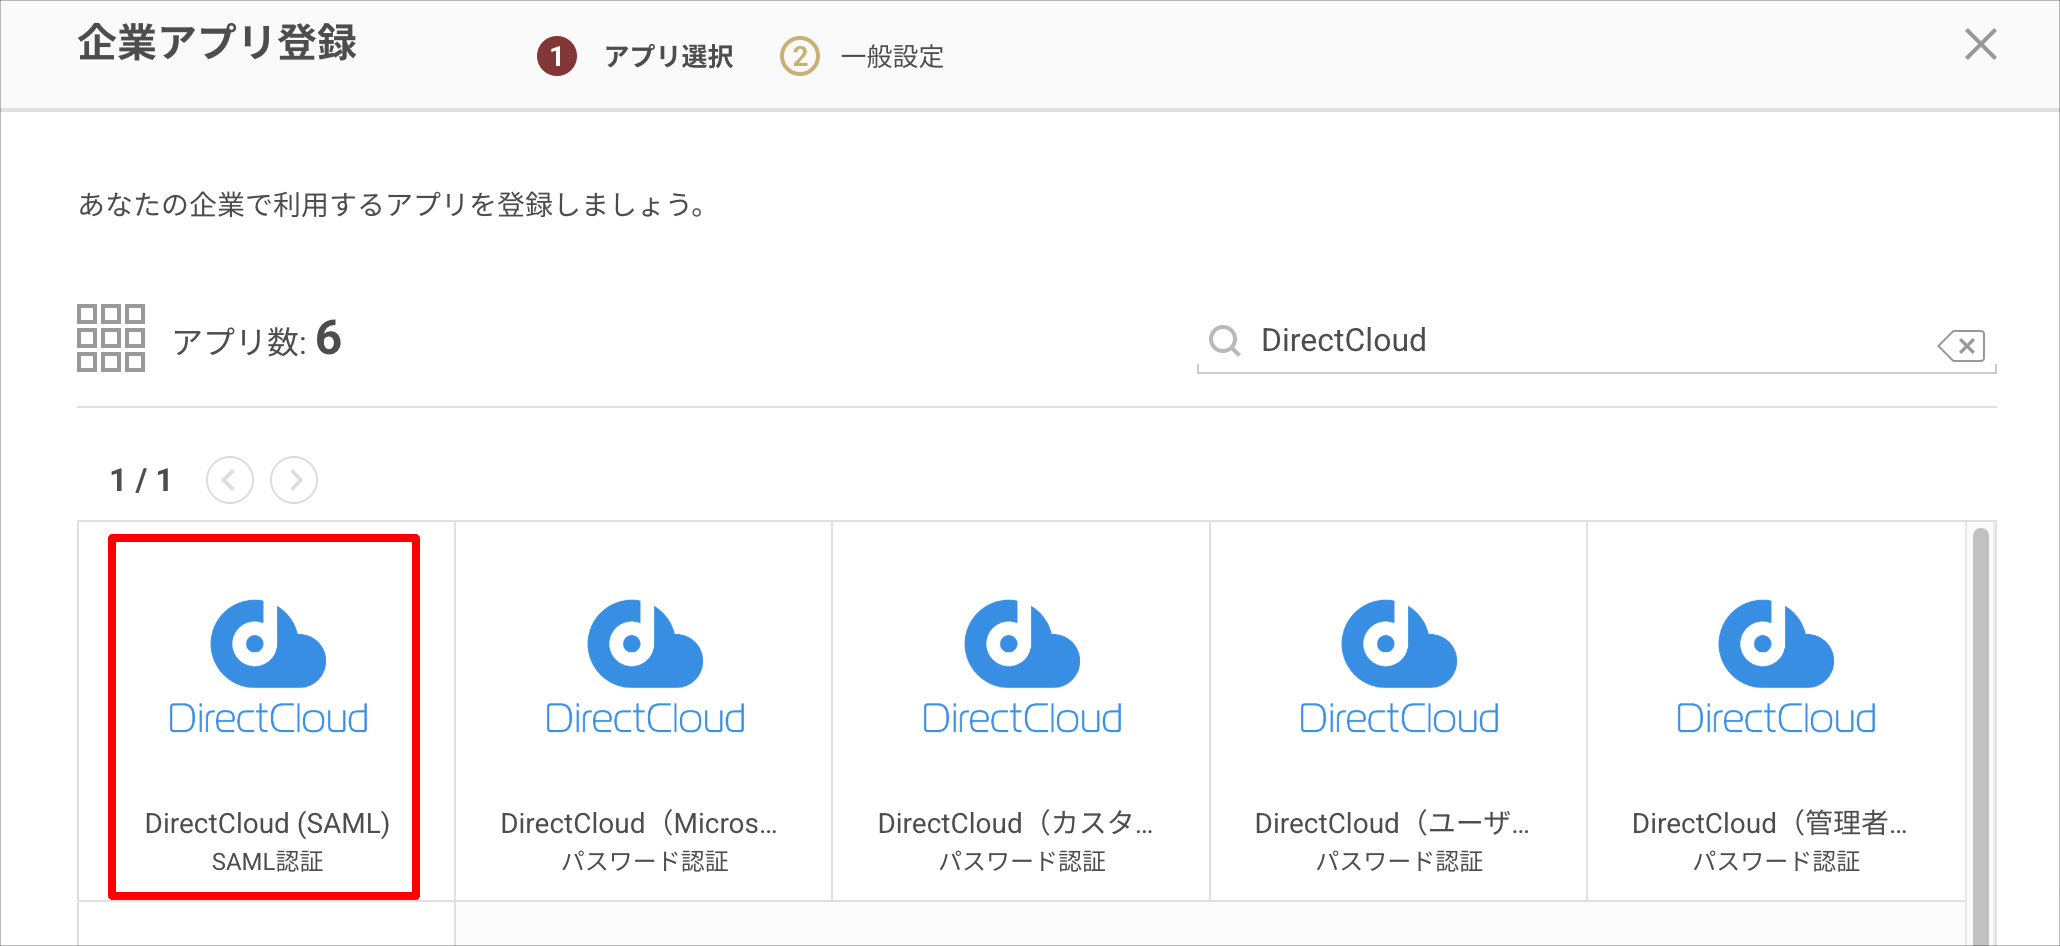Image resolution: width=2060 pixels, height=946 pixels.
Task: Select DirectCloud (カスタ... app name
Action: [1015, 823]
